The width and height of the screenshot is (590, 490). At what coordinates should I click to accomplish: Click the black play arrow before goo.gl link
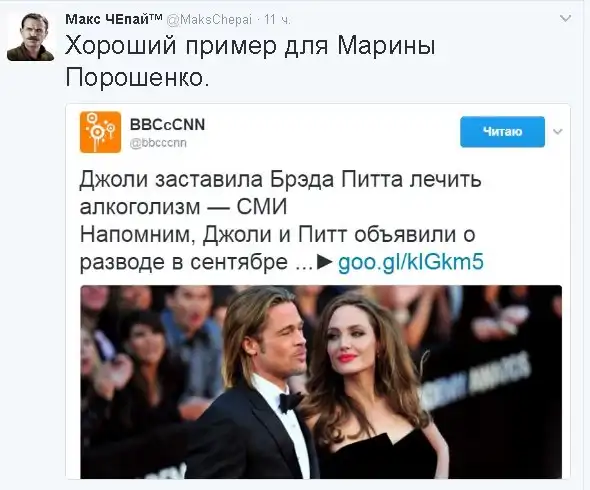click(x=325, y=262)
